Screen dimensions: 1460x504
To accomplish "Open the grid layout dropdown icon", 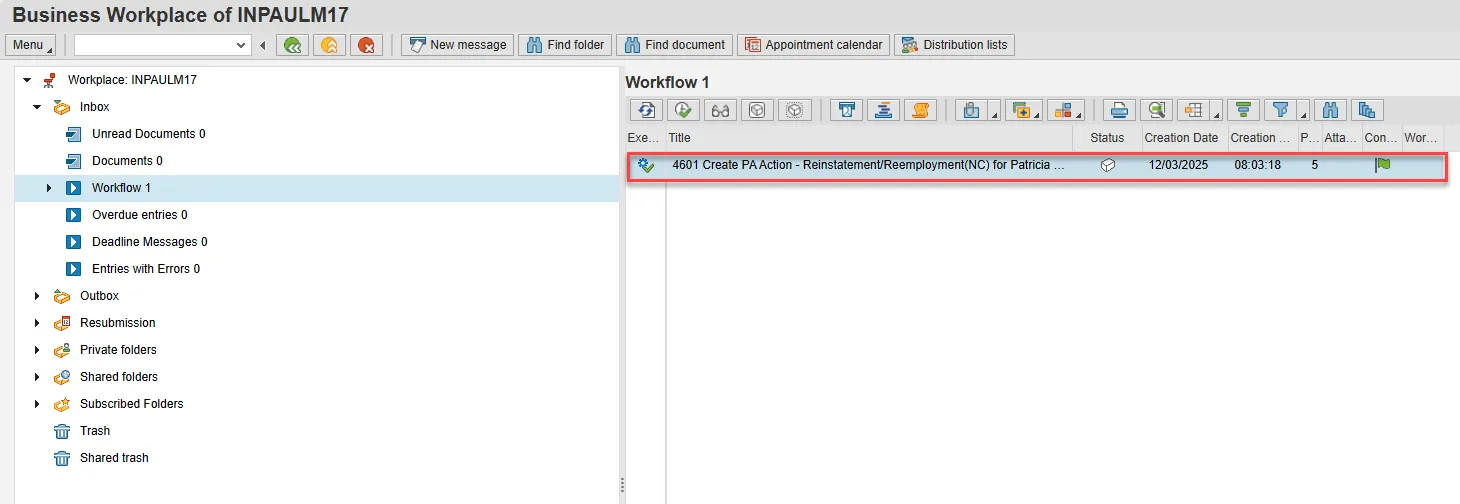I will click(1200, 110).
